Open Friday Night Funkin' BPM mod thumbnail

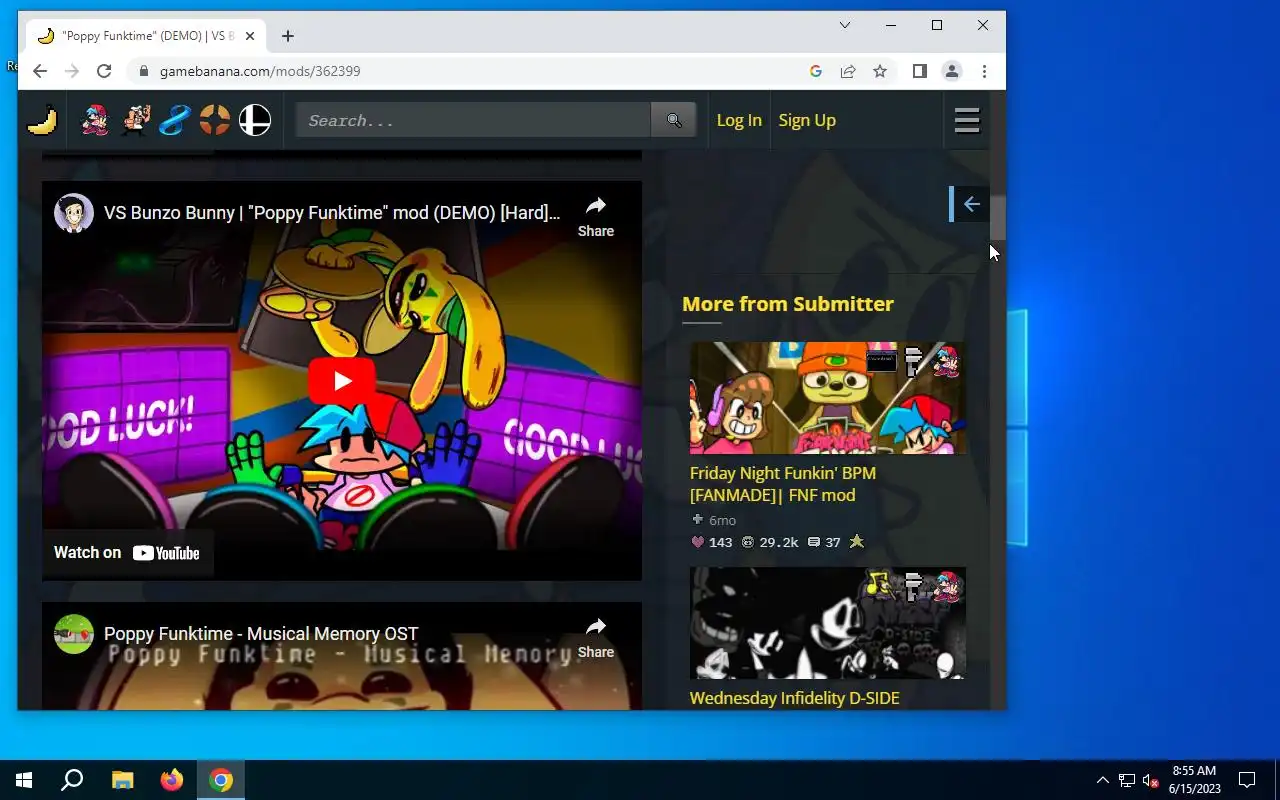[x=828, y=398]
